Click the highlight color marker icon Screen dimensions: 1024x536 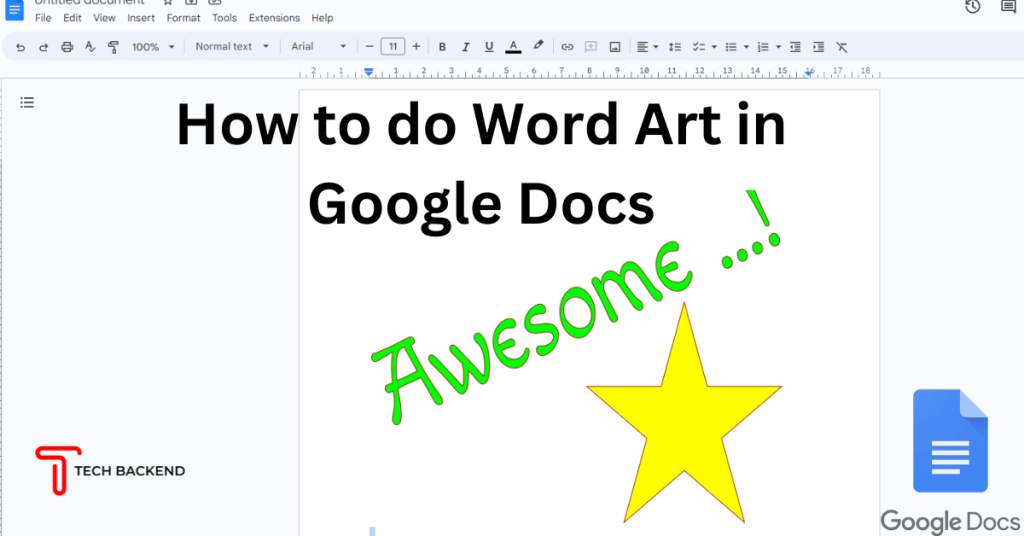point(538,46)
